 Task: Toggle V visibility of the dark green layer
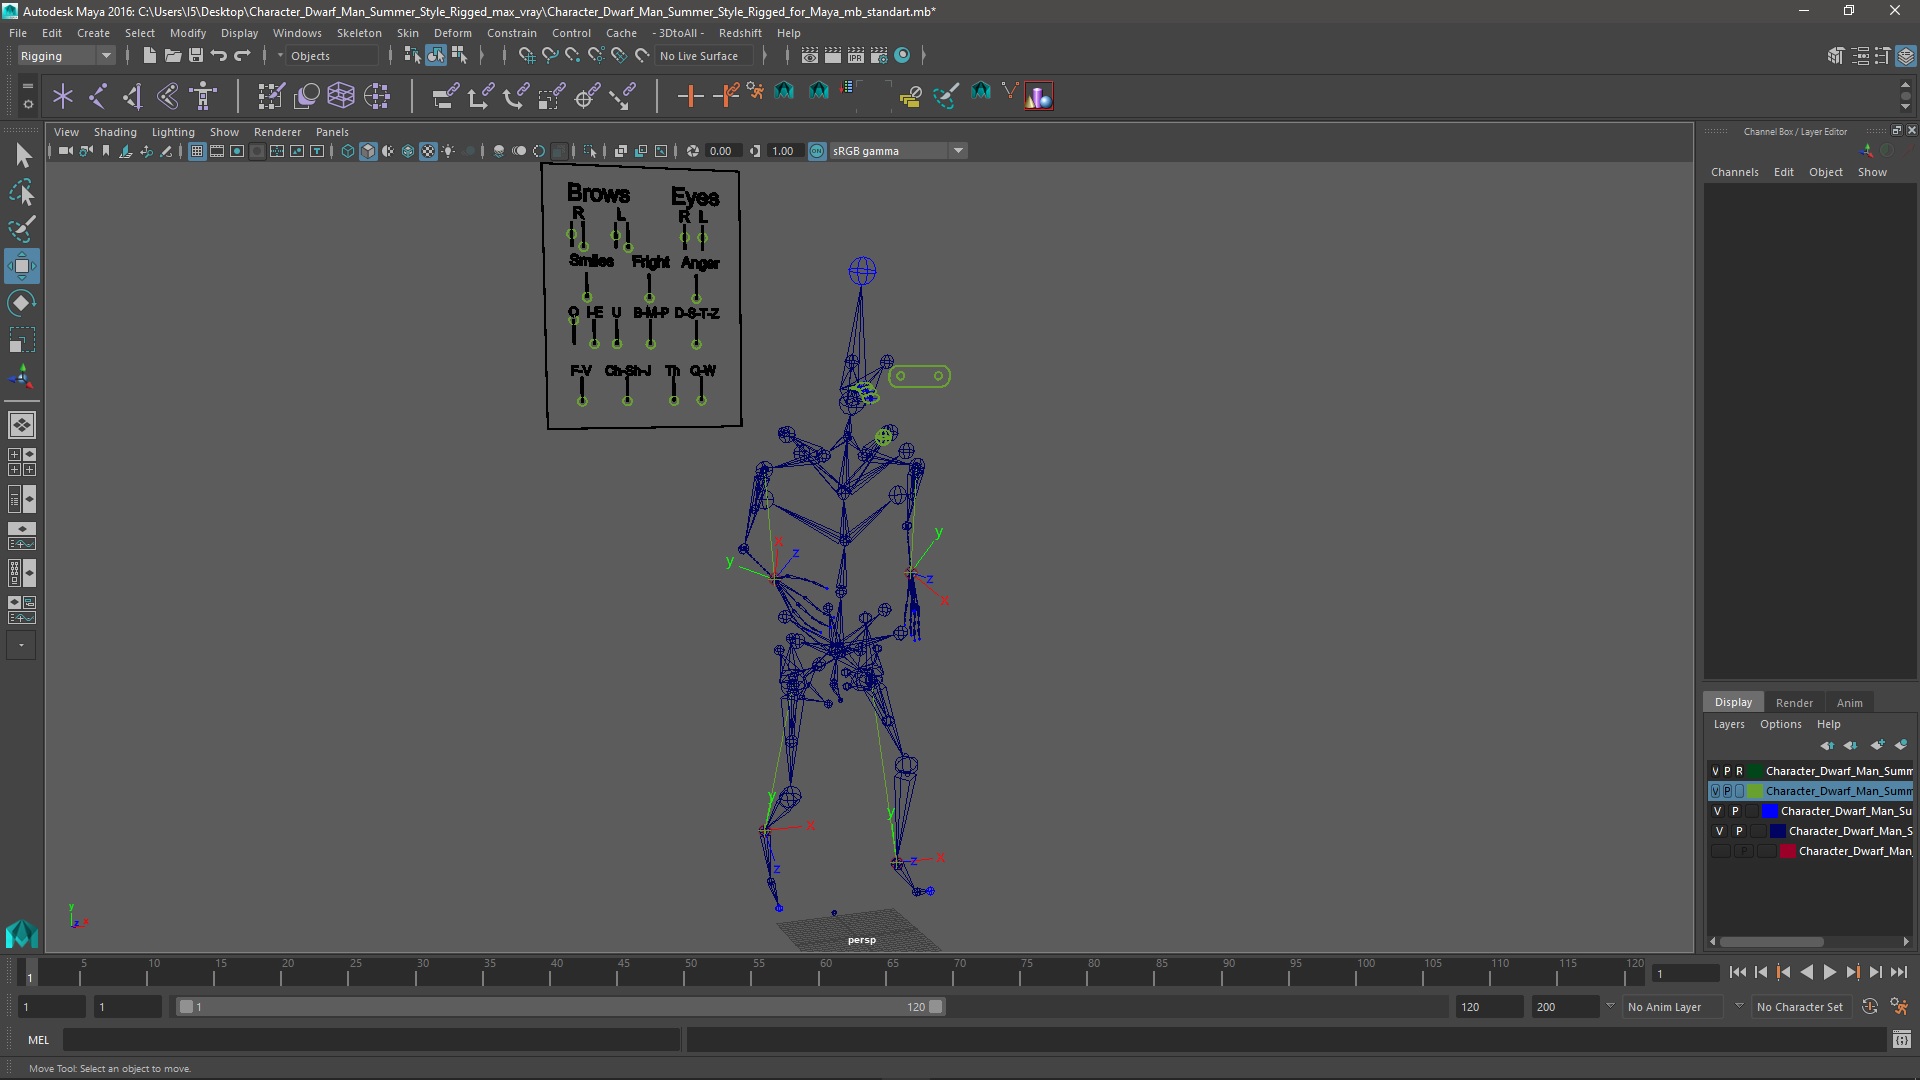tap(1715, 771)
